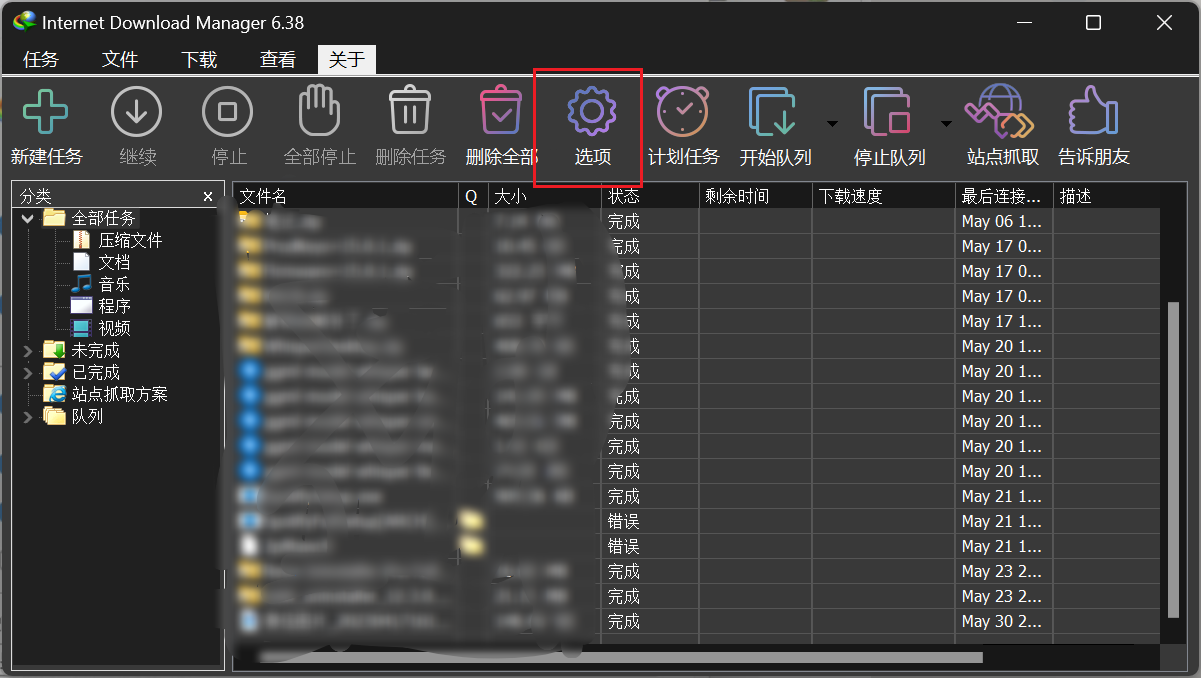Sort by 状态 column header
The height and width of the screenshot is (678, 1201).
click(x=650, y=197)
